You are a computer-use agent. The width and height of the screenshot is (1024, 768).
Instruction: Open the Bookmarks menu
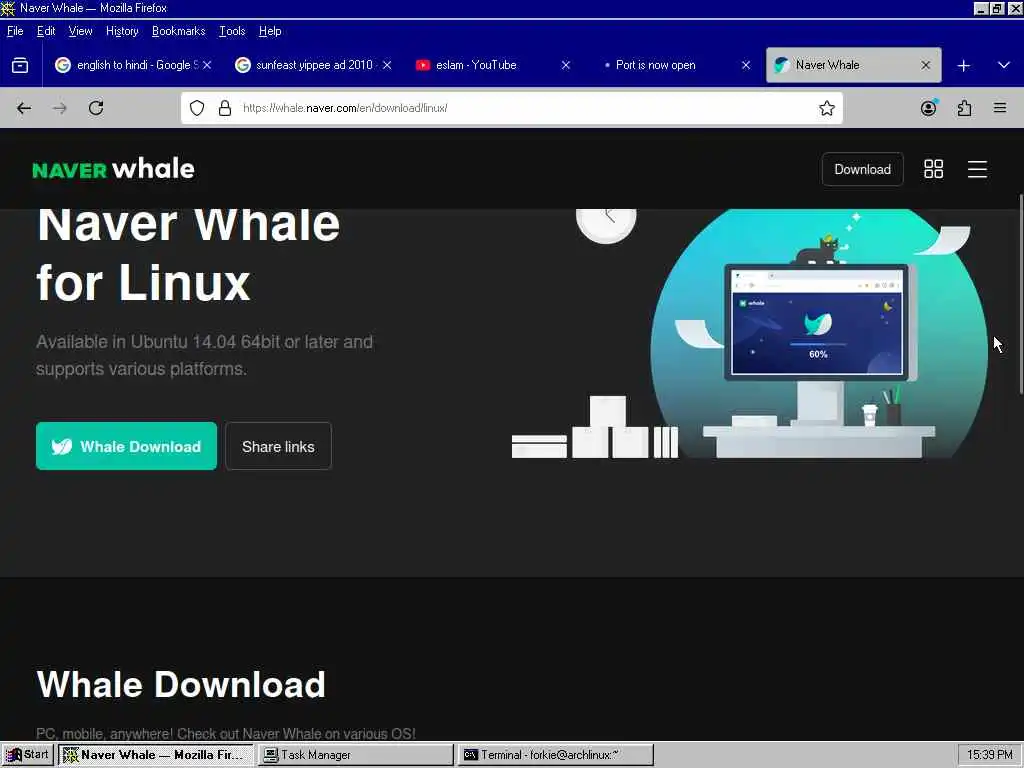(x=178, y=31)
